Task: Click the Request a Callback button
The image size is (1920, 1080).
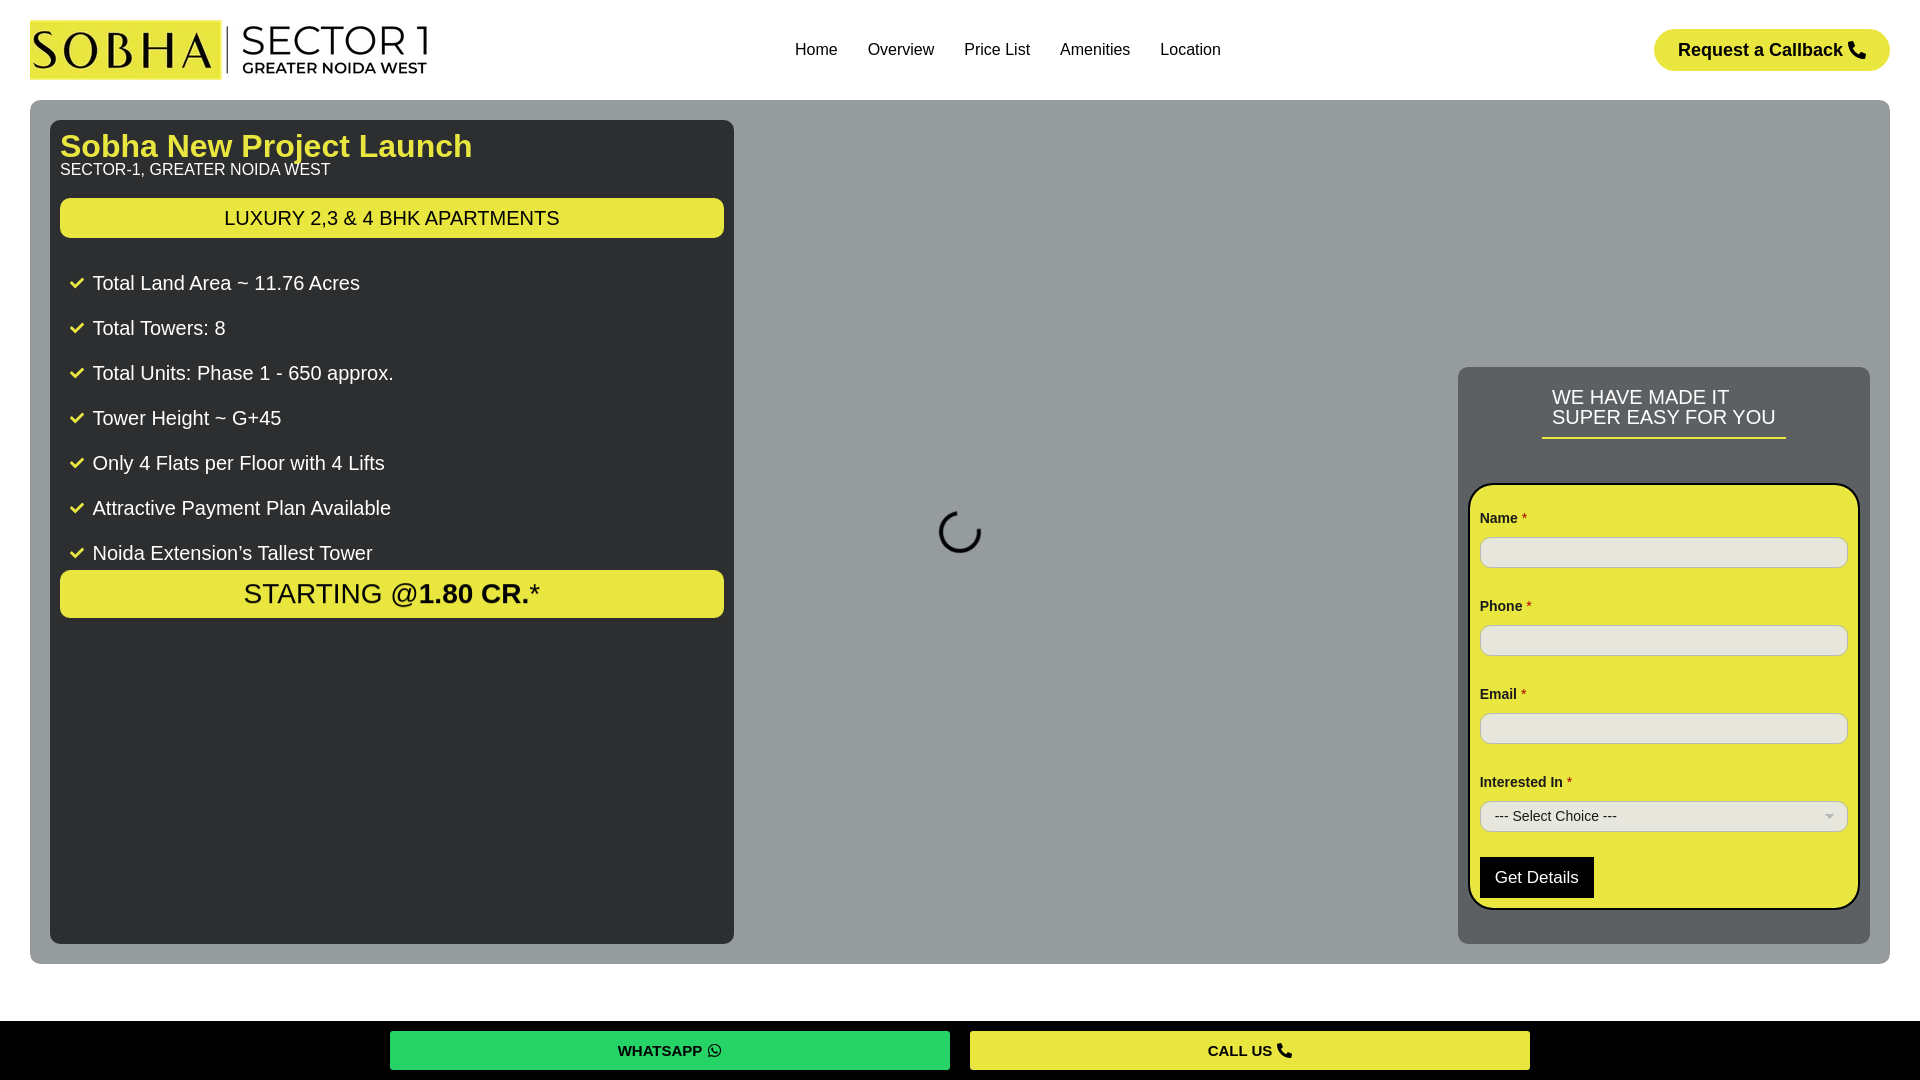Action: click(x=1771, y=50)
